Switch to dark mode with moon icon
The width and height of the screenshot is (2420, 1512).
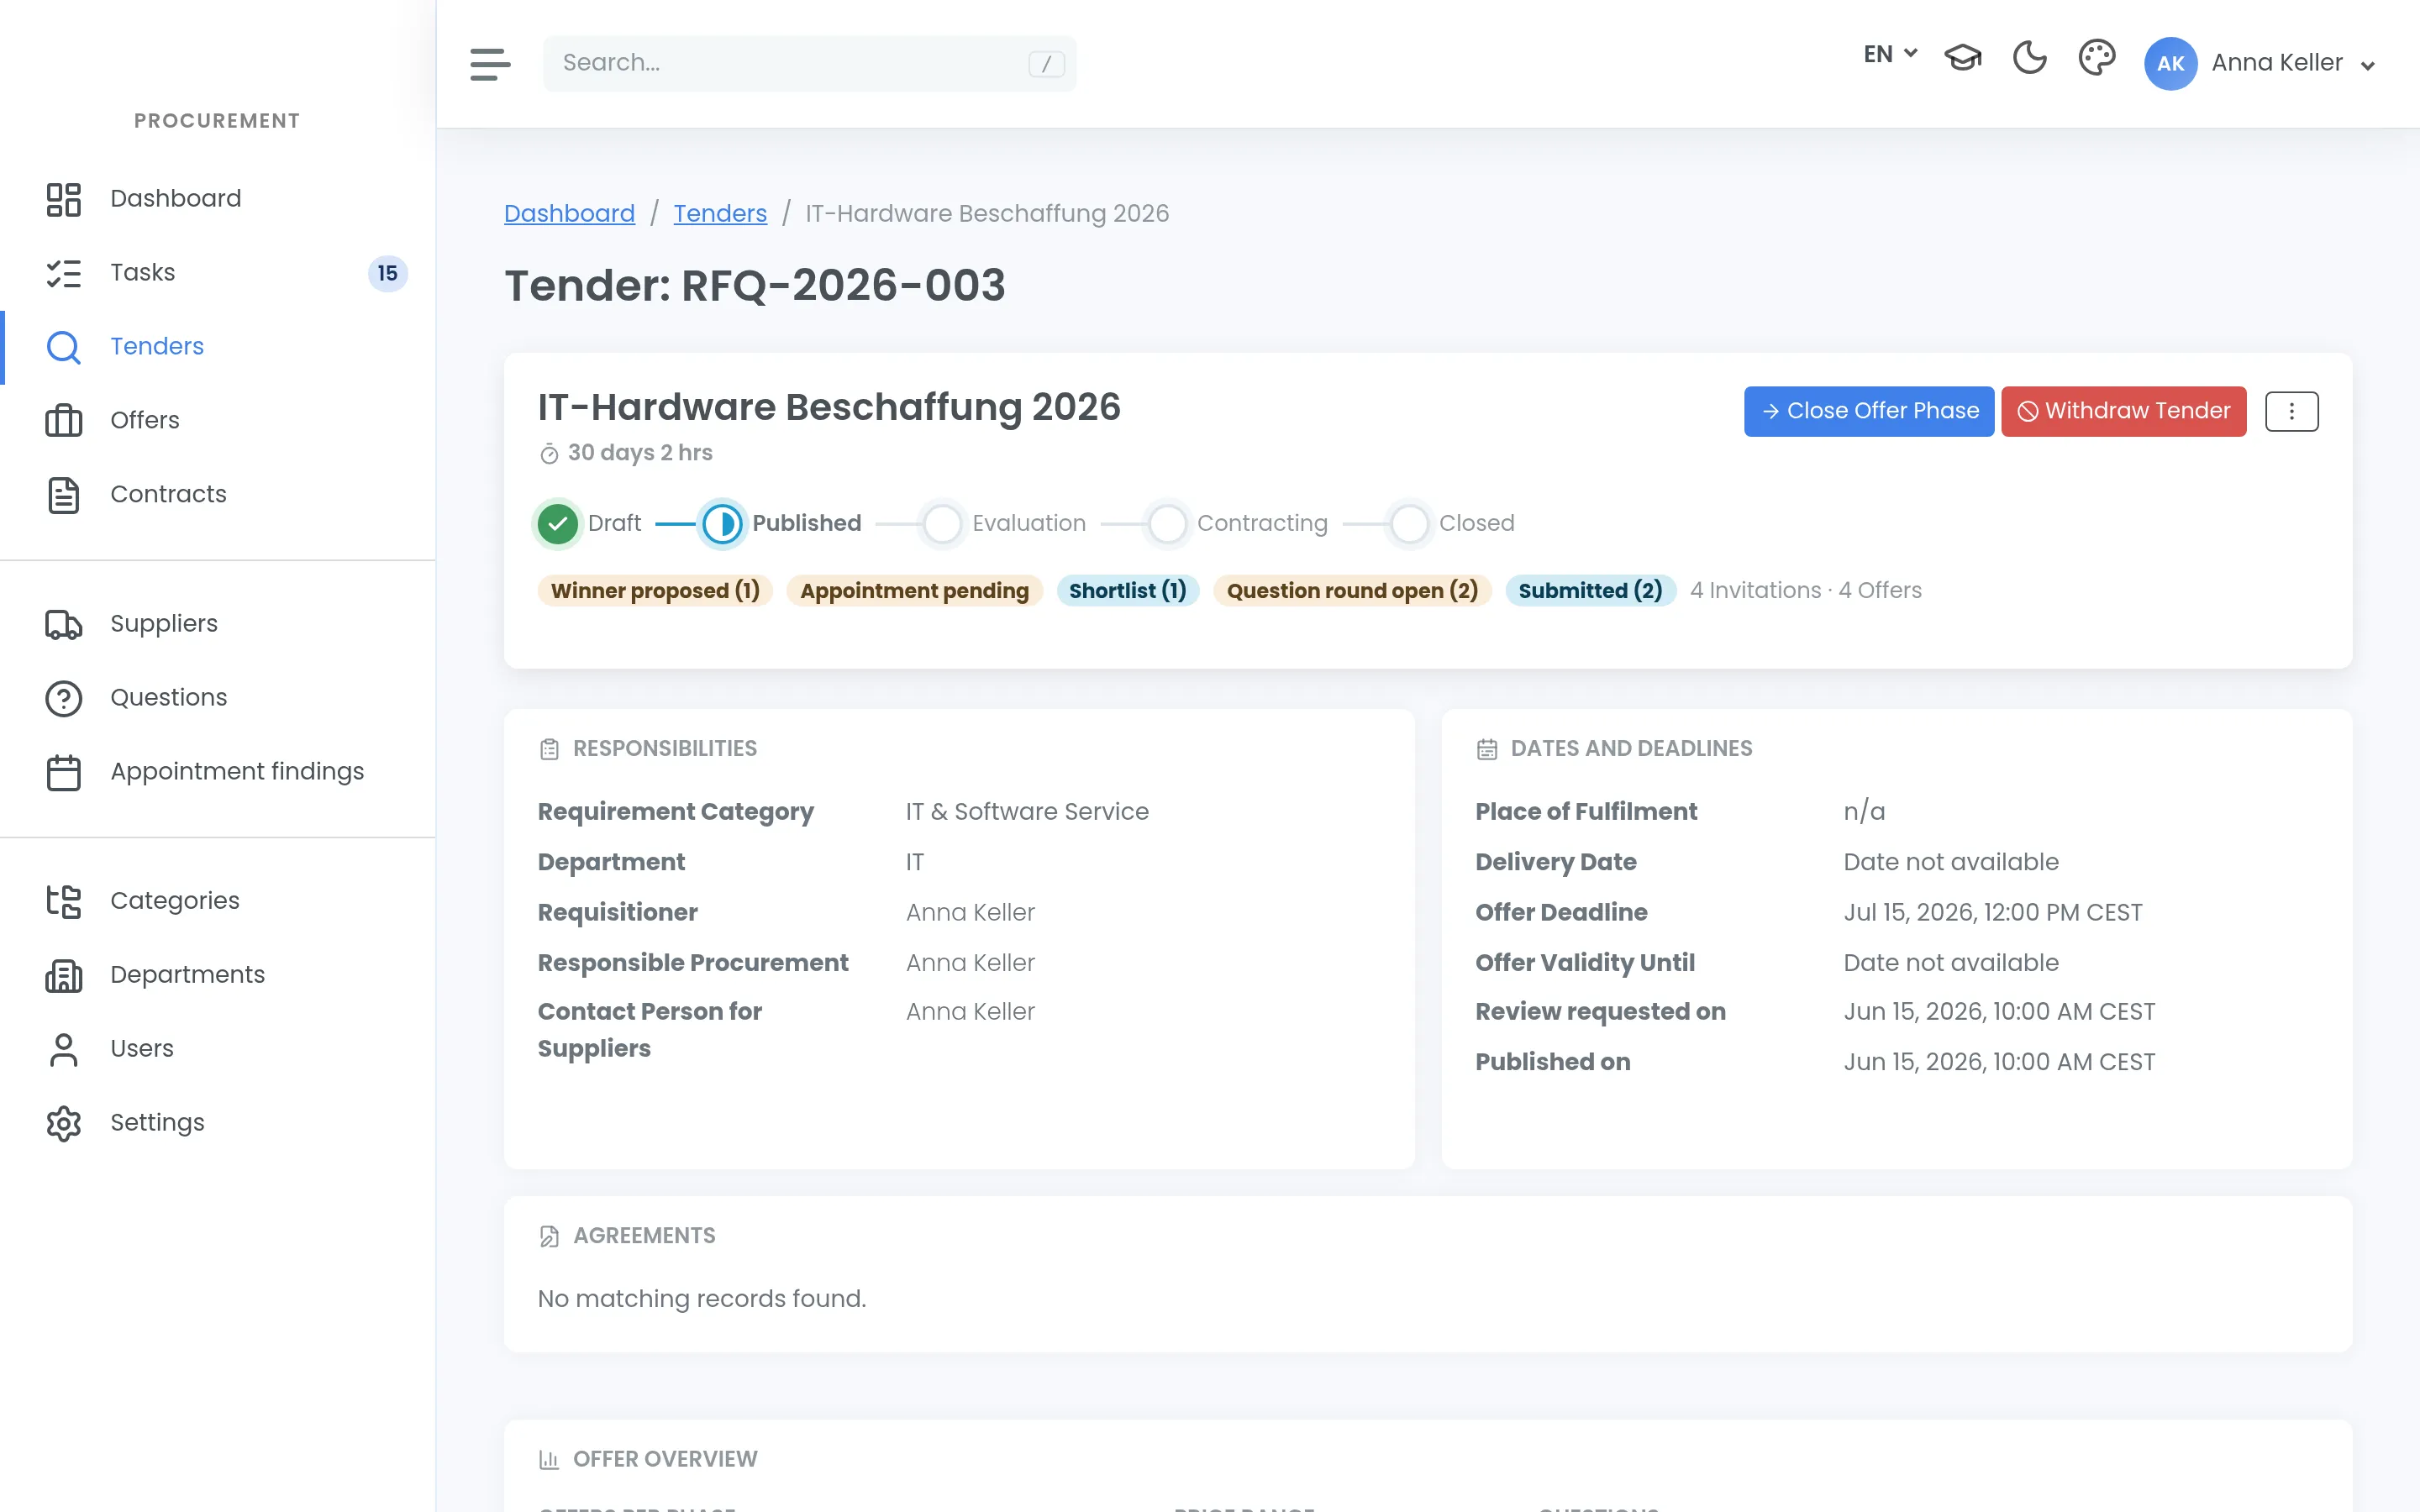2029,58
